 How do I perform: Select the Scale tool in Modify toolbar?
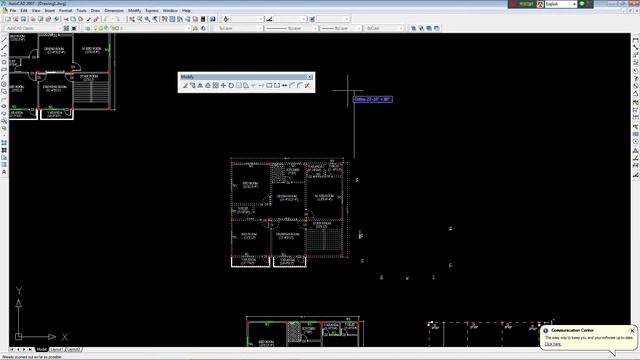[239, 85]
